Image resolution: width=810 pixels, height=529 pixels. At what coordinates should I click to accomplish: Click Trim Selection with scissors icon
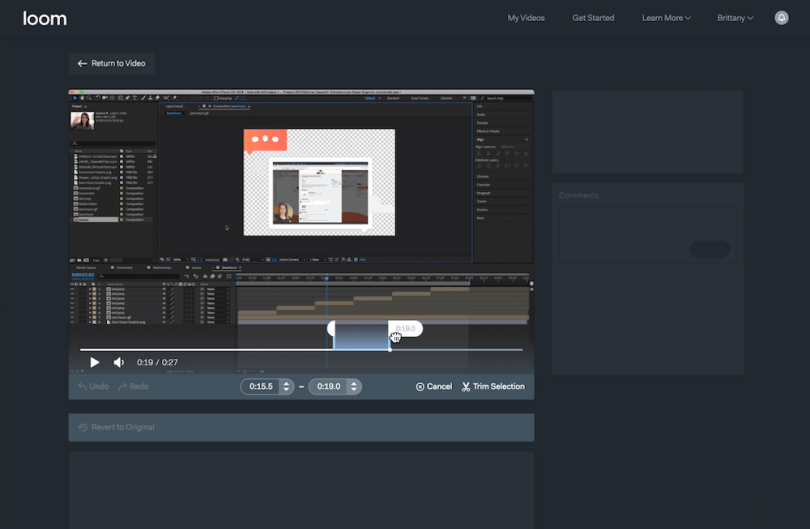493,386
